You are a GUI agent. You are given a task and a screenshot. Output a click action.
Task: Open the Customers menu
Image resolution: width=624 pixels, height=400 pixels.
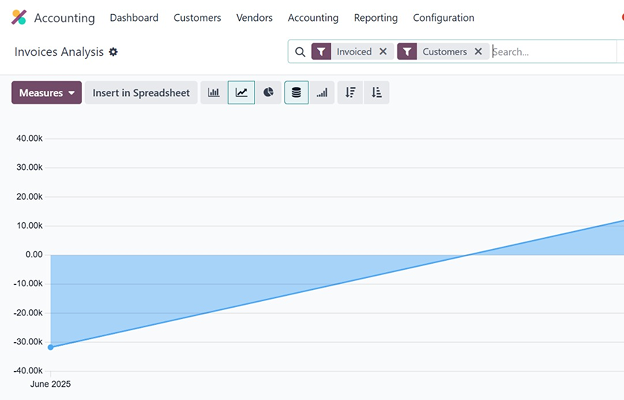click(x=197, y=18)
